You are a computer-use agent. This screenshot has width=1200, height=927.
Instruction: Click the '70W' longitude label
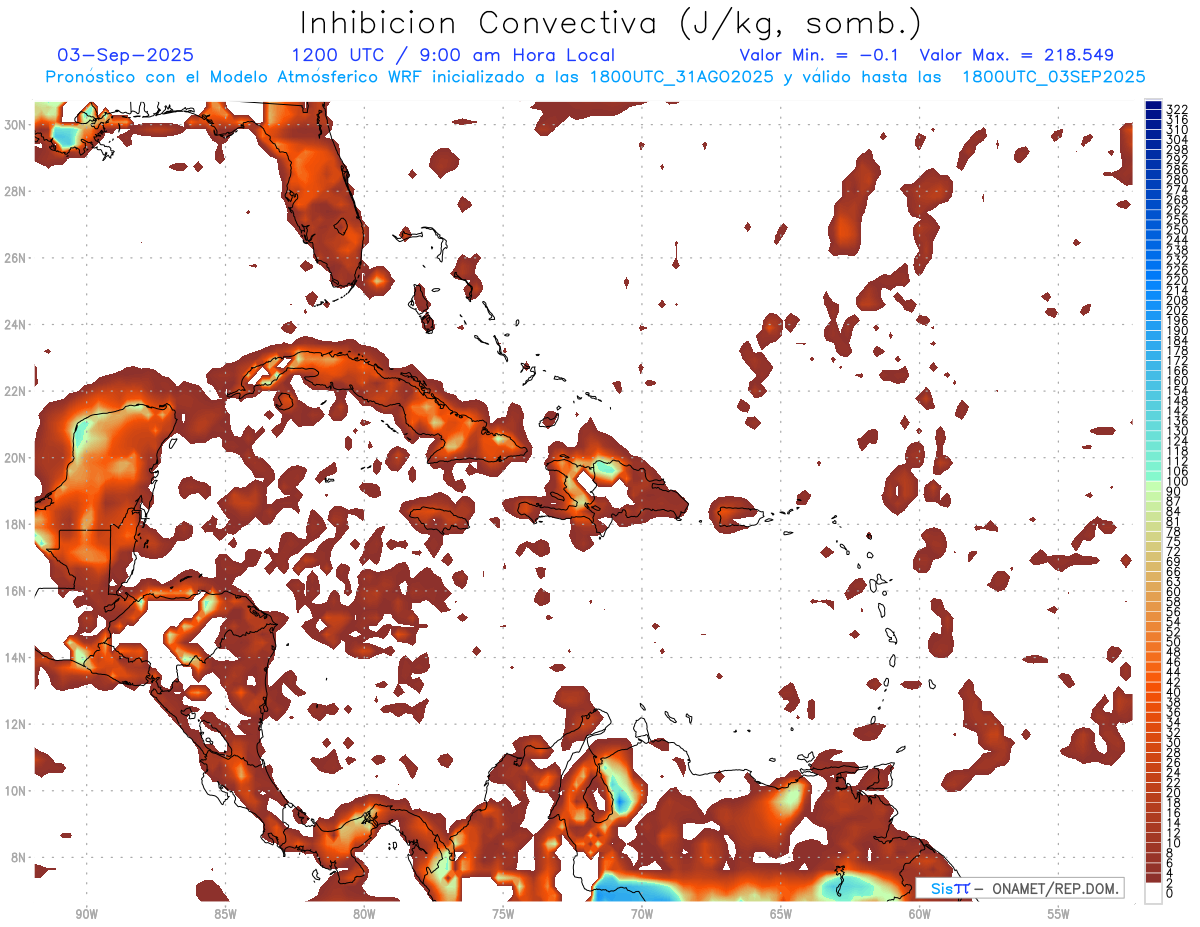pyautogui.click(x=642, y=914)
